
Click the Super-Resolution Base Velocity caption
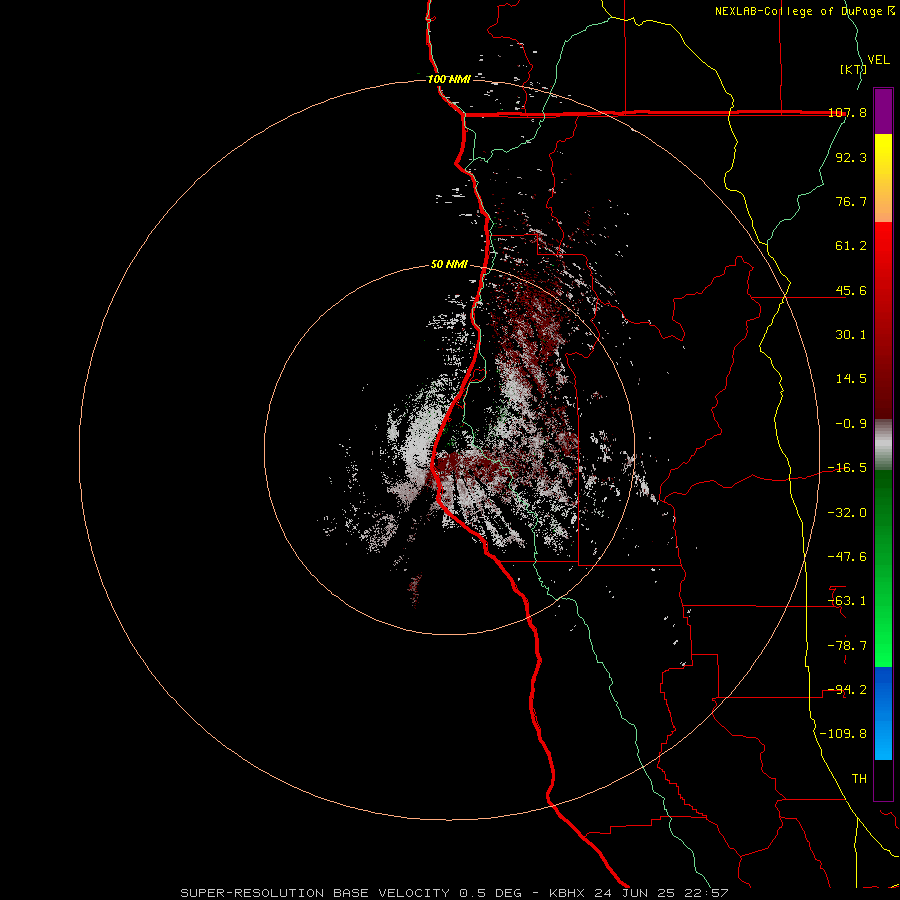tap(454, 893)
